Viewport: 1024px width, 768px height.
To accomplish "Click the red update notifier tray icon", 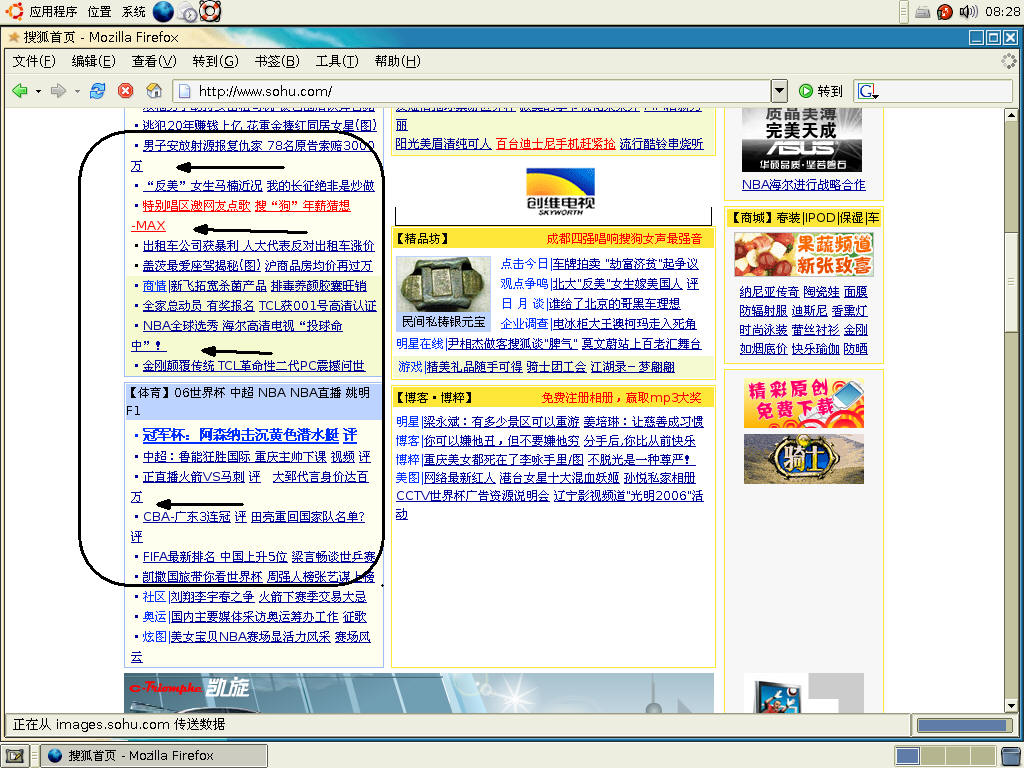I will tap(944, 12).
